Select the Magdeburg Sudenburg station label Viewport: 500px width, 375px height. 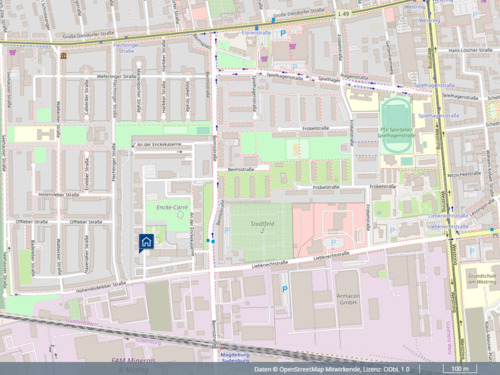(235, 357)
